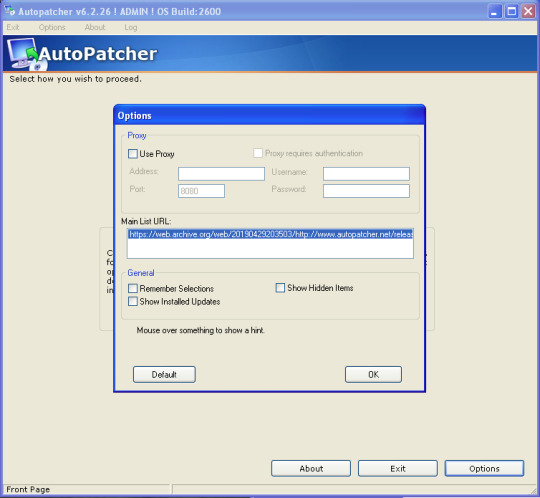The width and height of the screenshot is (540, 498).
Task: Open the Log menu item
Action: tap(131, 27)
